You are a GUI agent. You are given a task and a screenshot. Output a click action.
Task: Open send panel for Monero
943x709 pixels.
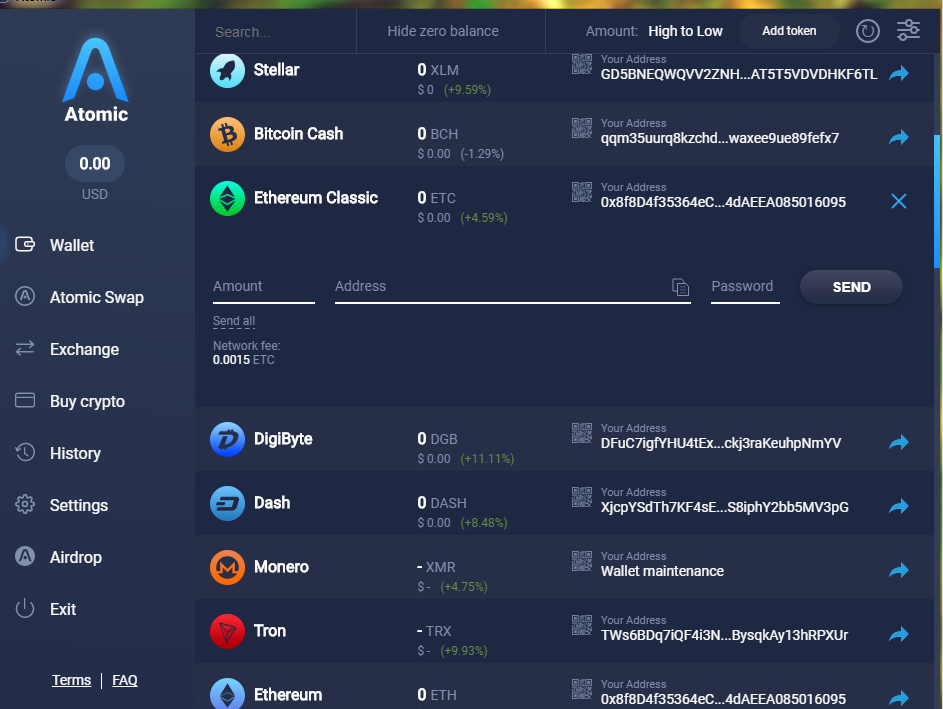pos(898,570)
